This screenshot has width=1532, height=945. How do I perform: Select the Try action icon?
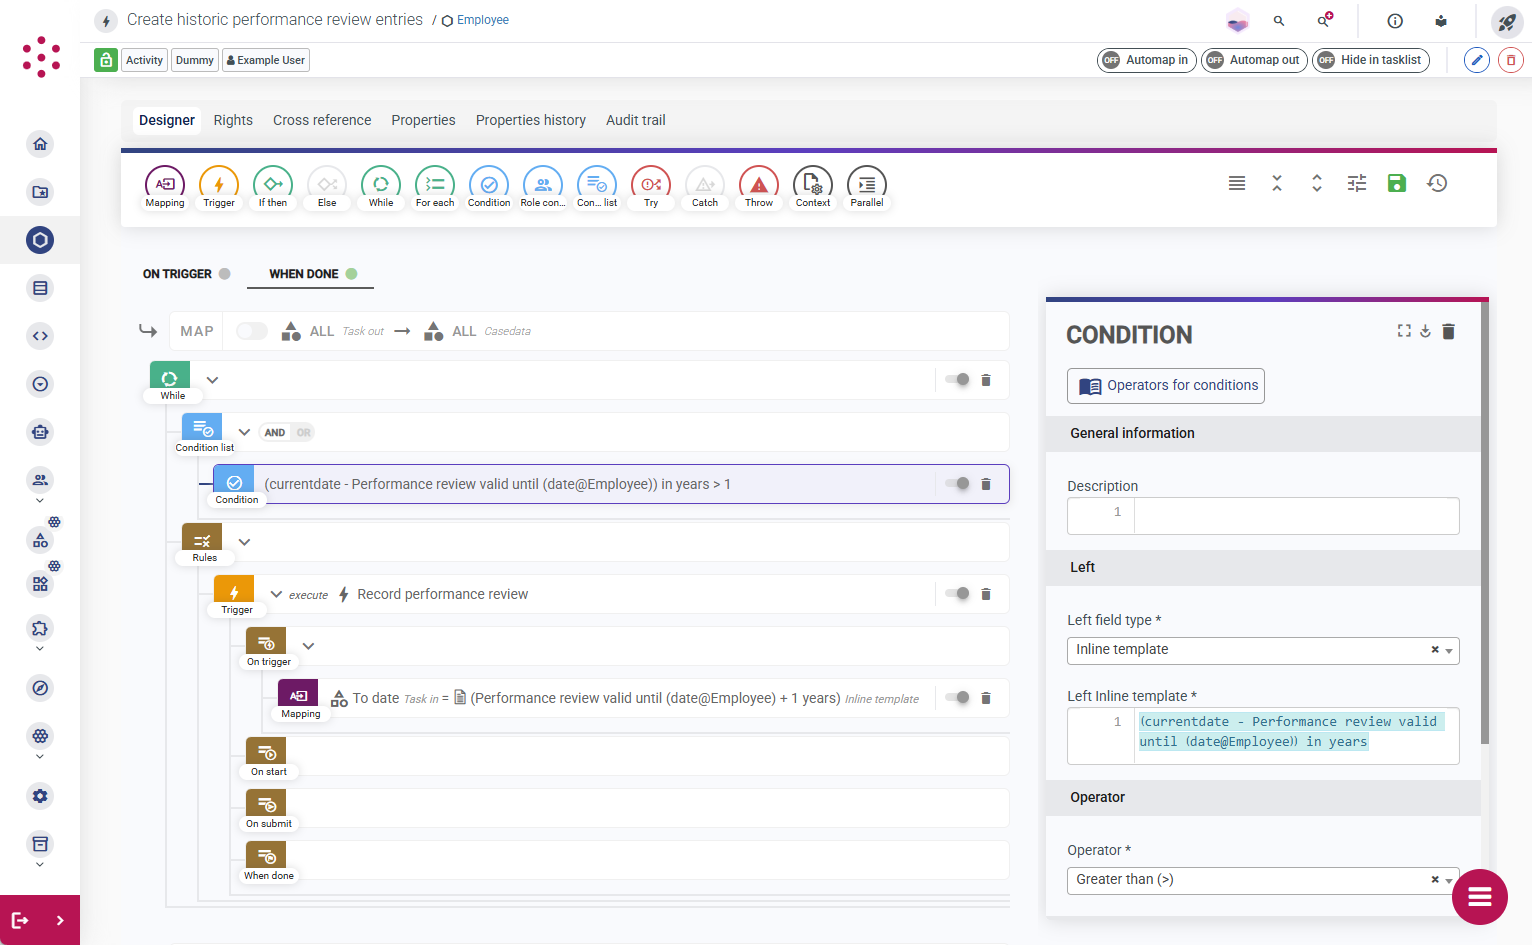[651, 186]
